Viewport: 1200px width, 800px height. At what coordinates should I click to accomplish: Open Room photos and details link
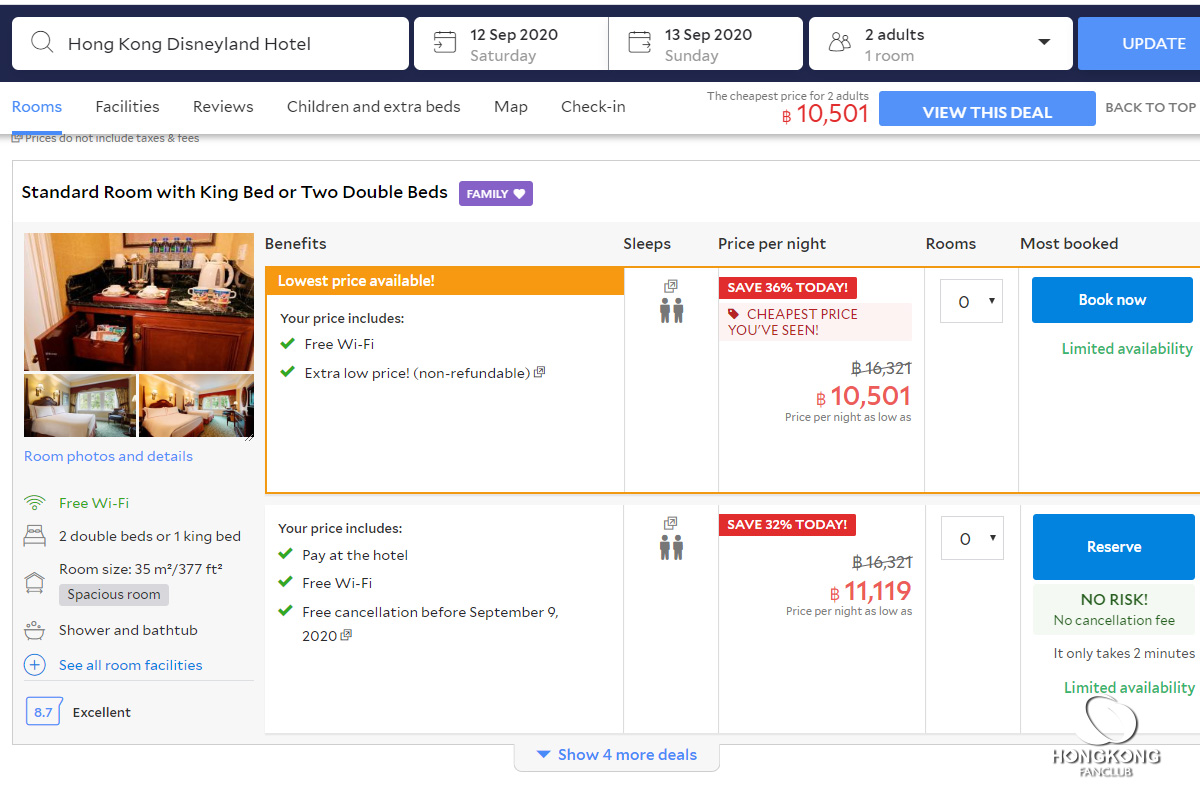[x=108, y=456]
